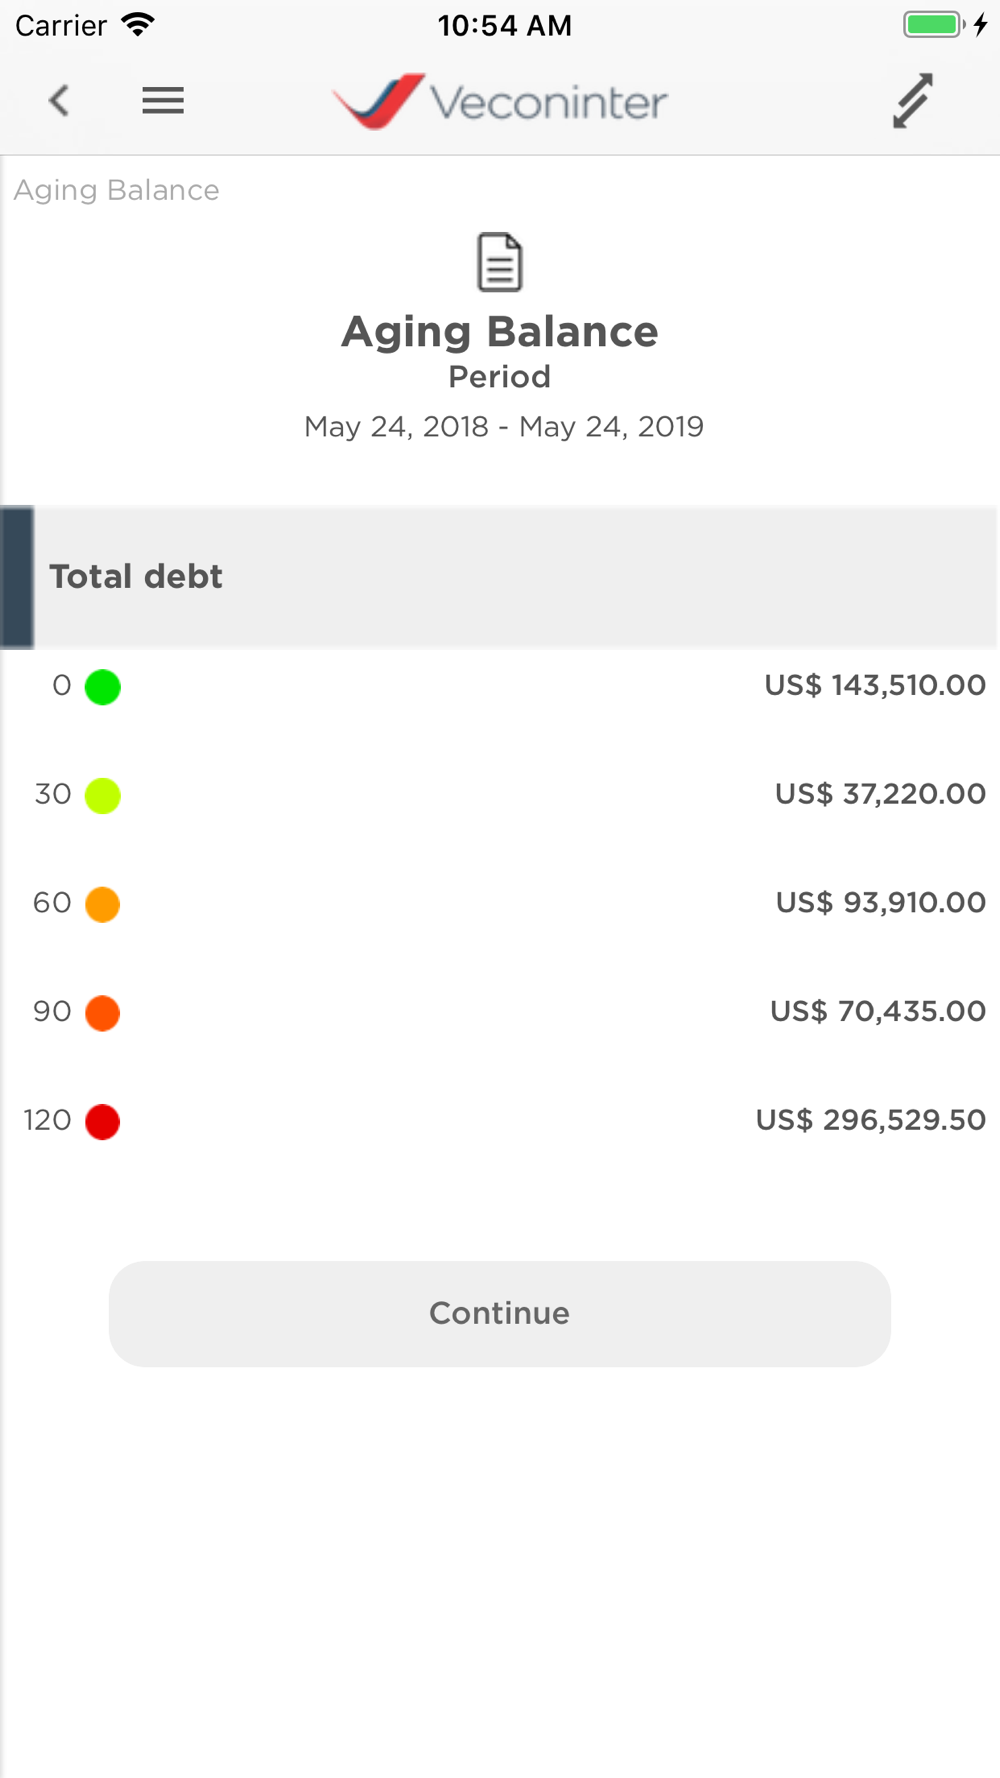
Task: Open the Total debt header row
Action: 500,577
